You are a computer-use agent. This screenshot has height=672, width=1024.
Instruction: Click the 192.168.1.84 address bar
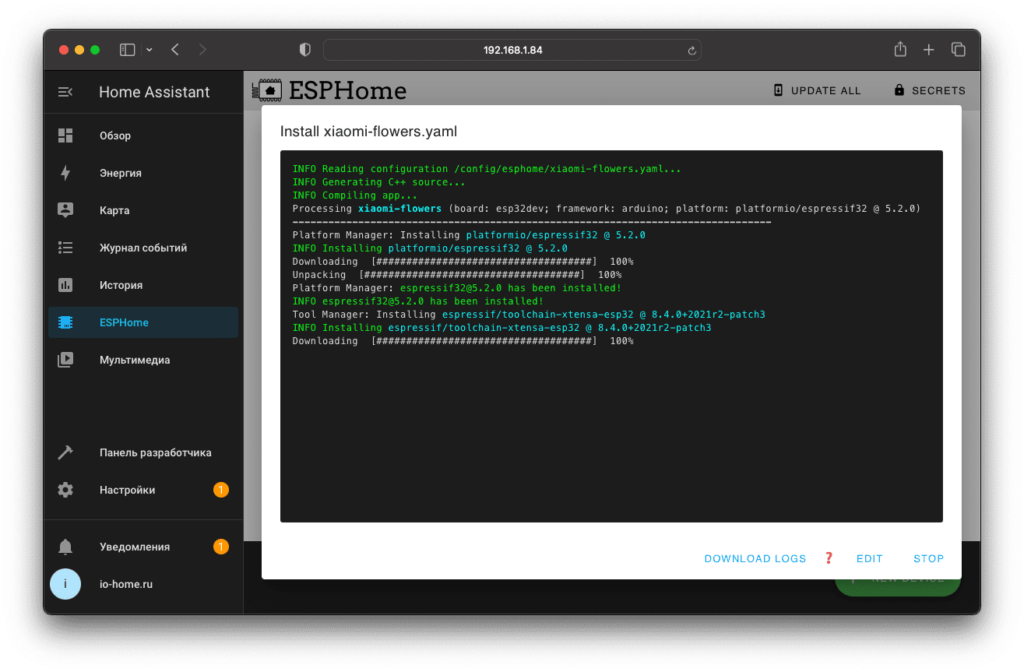[x=513, y=50]
